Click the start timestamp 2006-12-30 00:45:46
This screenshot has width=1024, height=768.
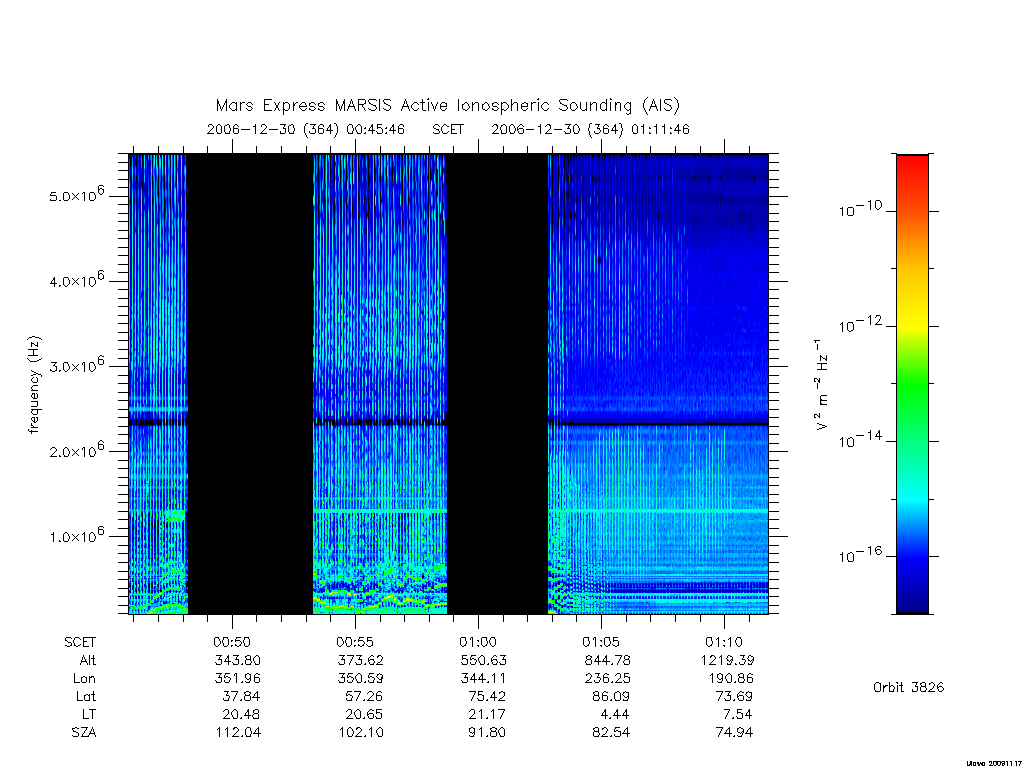coord(306,129)
